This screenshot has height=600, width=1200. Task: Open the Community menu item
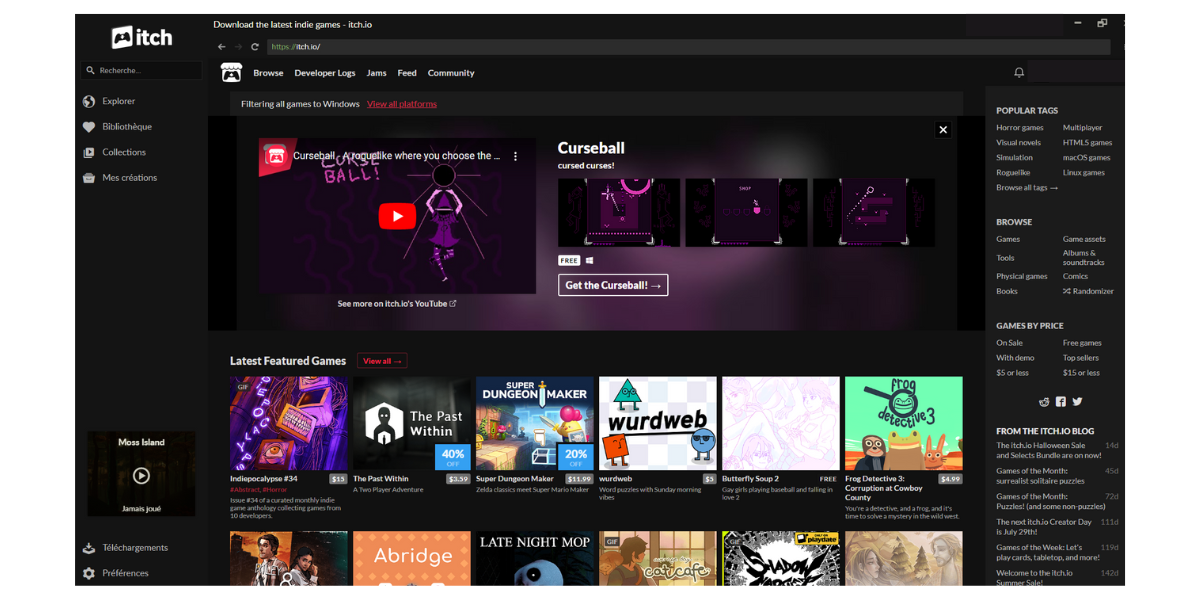click(451, 73)
